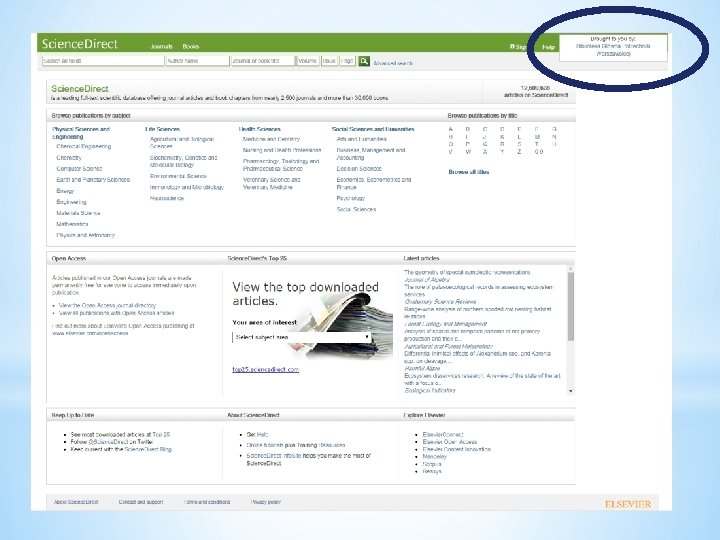Open the Life Sciences heading
Viewport: 720px width, 540px height.
tap(163, 129)
